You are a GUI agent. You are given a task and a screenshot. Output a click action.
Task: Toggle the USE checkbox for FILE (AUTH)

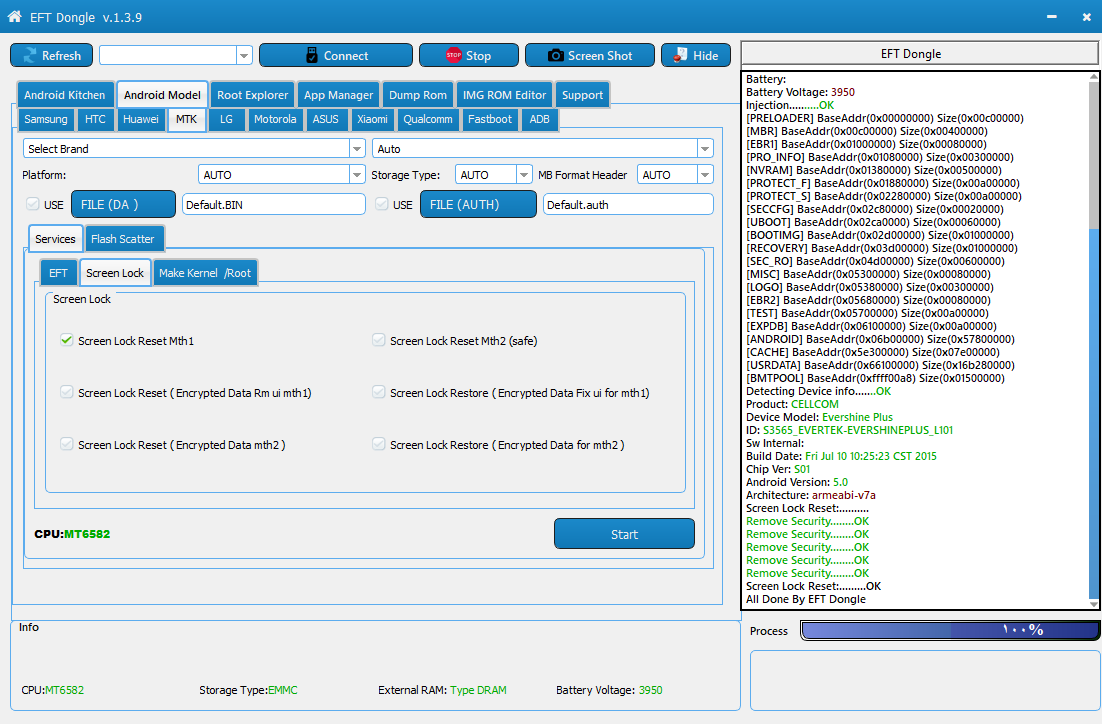tap(382, 204)
